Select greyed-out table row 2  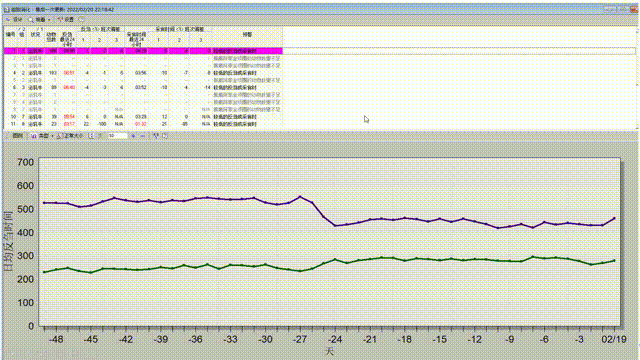143,58
